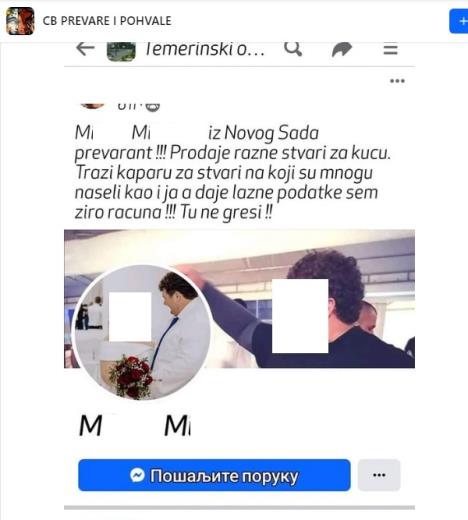The height and width of the screenshot is (520, 468).
Task: Click the partially visible poster avatar
Action: point(93,106)
